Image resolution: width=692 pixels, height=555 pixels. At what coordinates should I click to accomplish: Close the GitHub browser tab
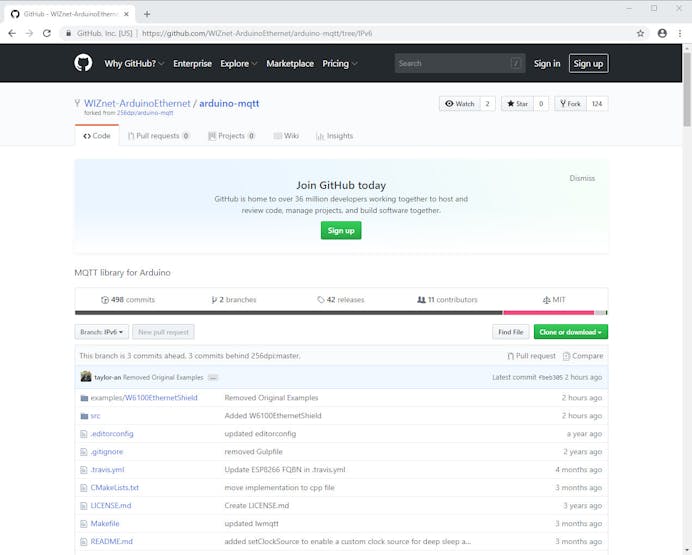coord(126,14)
